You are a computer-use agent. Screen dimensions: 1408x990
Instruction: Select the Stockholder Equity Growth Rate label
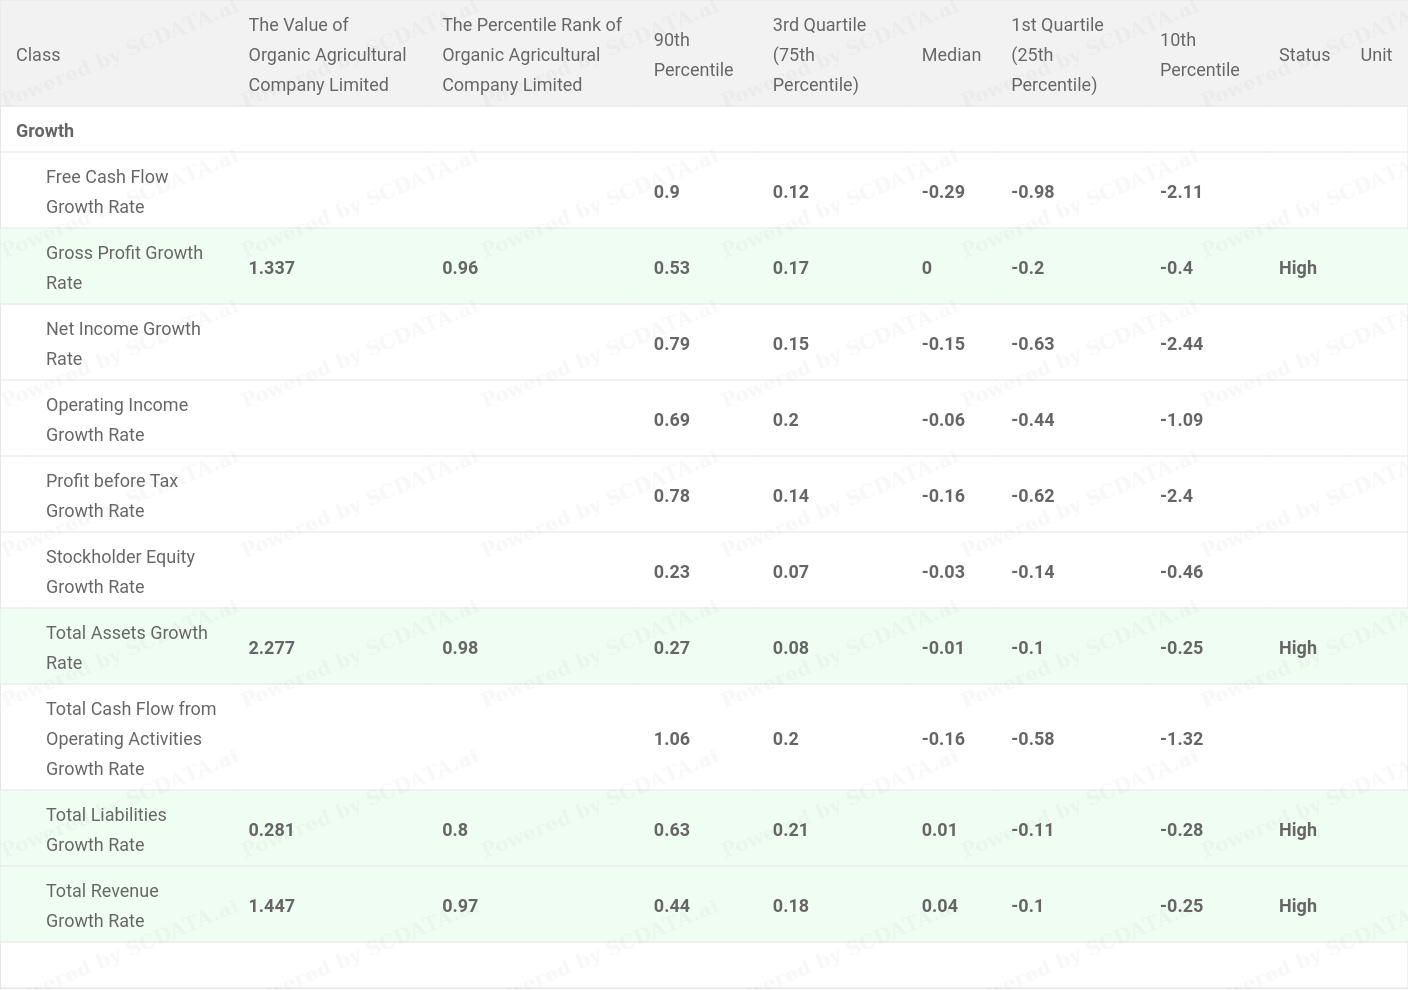(120, 572)
